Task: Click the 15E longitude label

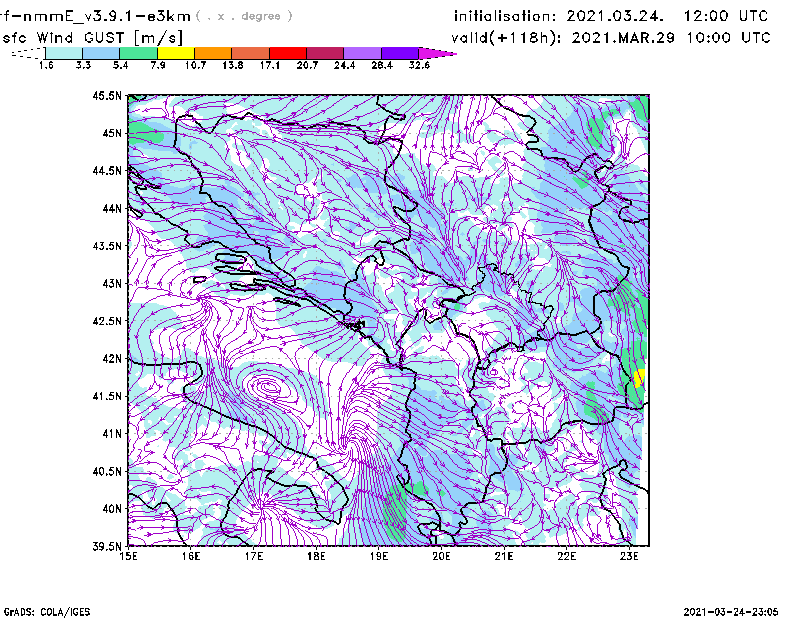Action: 129,556
